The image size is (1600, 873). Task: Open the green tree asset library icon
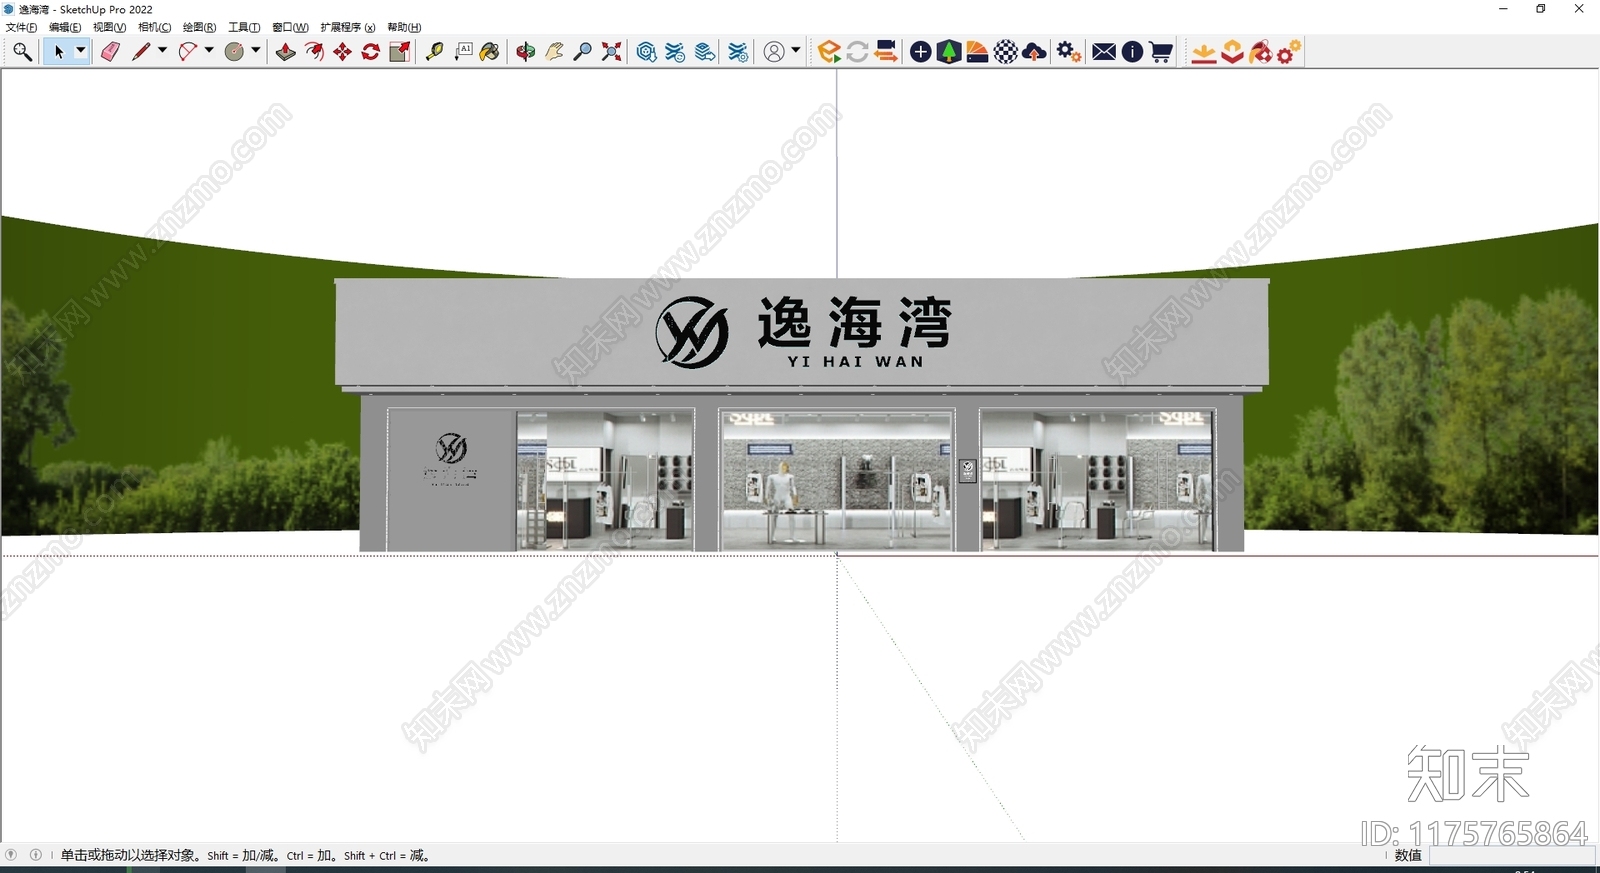tap(949, 52)
